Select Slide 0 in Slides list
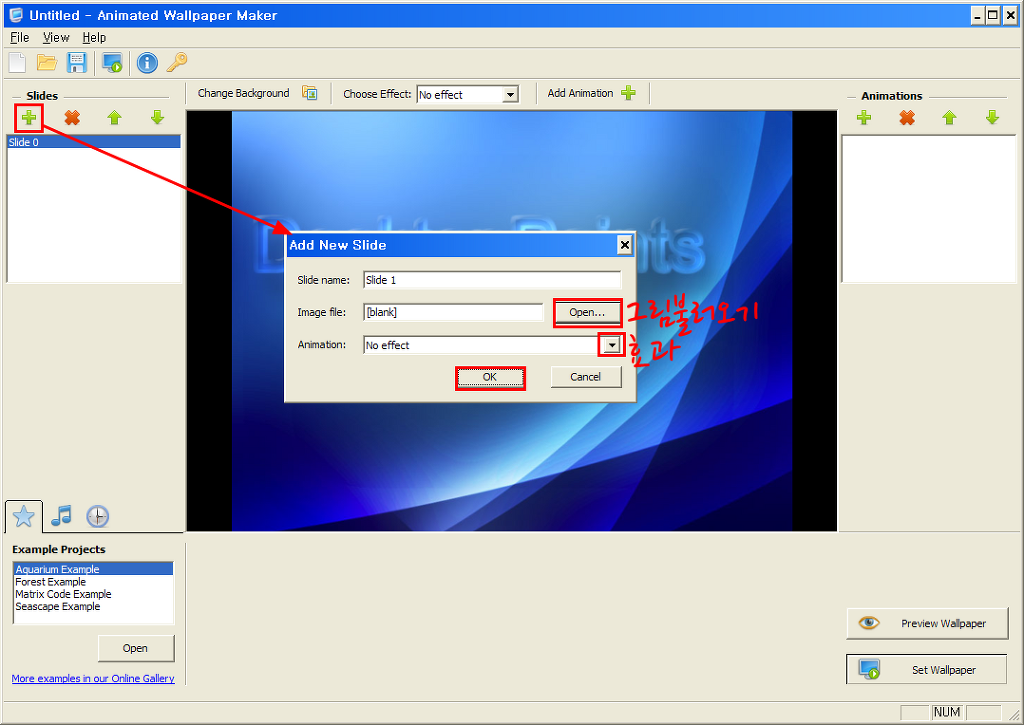Screen dimensions: 1024x725 [x=93, y=142]
